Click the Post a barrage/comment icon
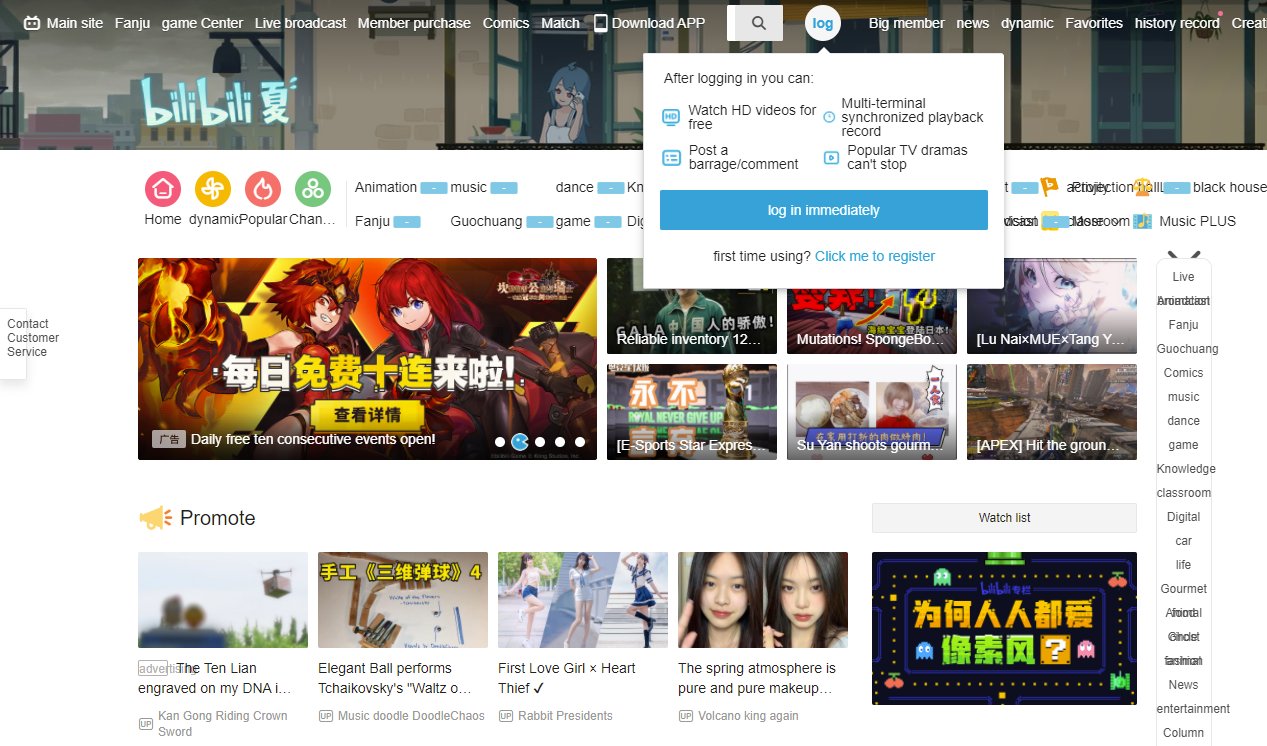Screen dimensions: 1267x746 tap(671, 157)
